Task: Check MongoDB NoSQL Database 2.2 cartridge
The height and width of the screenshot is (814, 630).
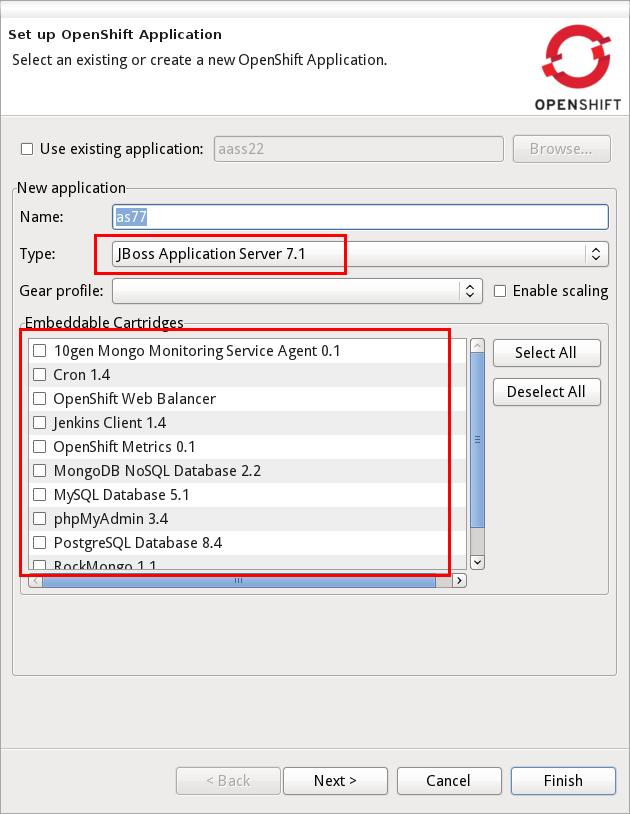Action: pyautogui.click(x=39, y=471)
